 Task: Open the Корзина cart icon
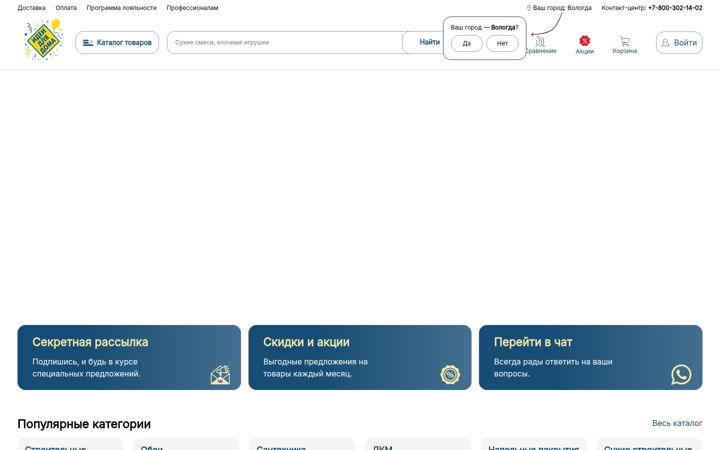(624, 45)
